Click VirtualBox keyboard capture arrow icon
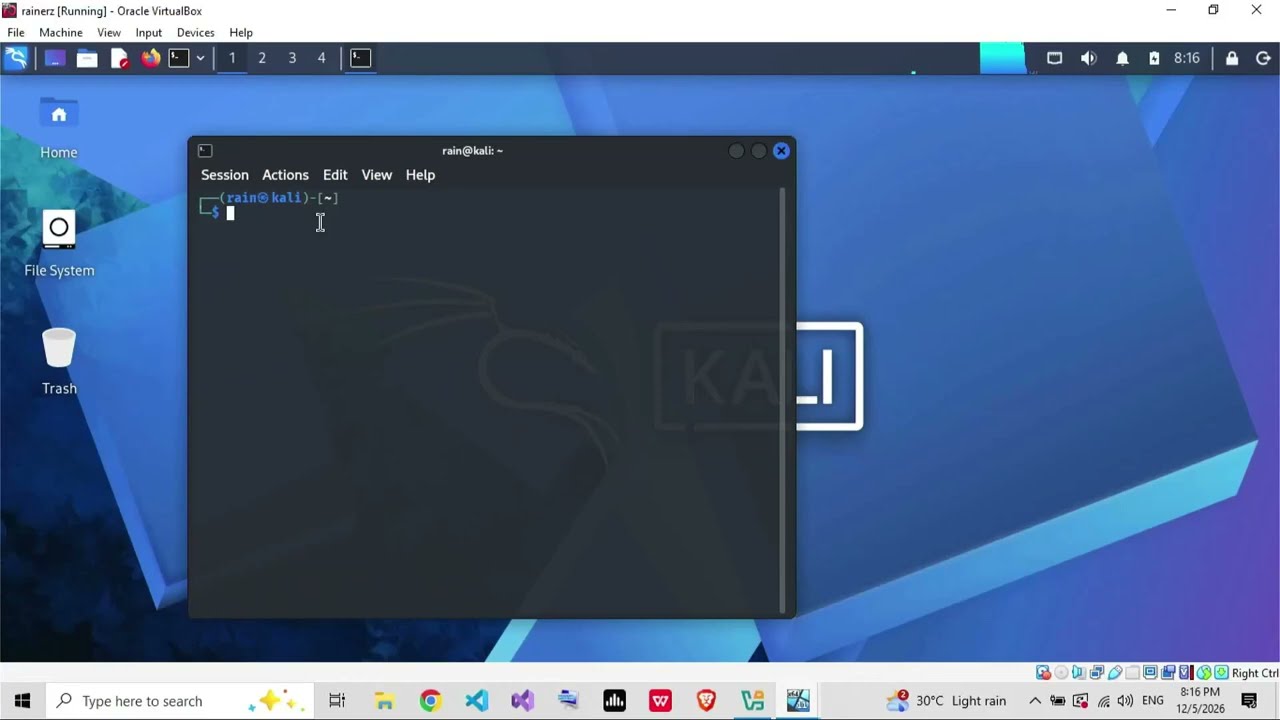 coord(1221,673)
